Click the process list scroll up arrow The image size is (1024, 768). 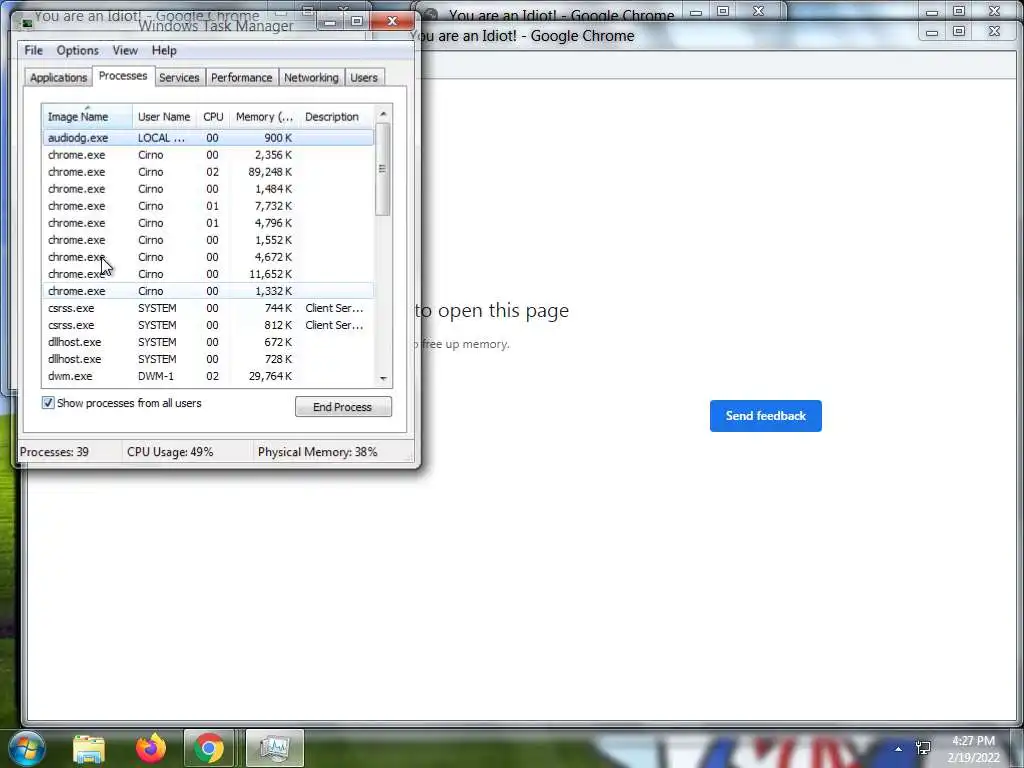pos(383,114)
